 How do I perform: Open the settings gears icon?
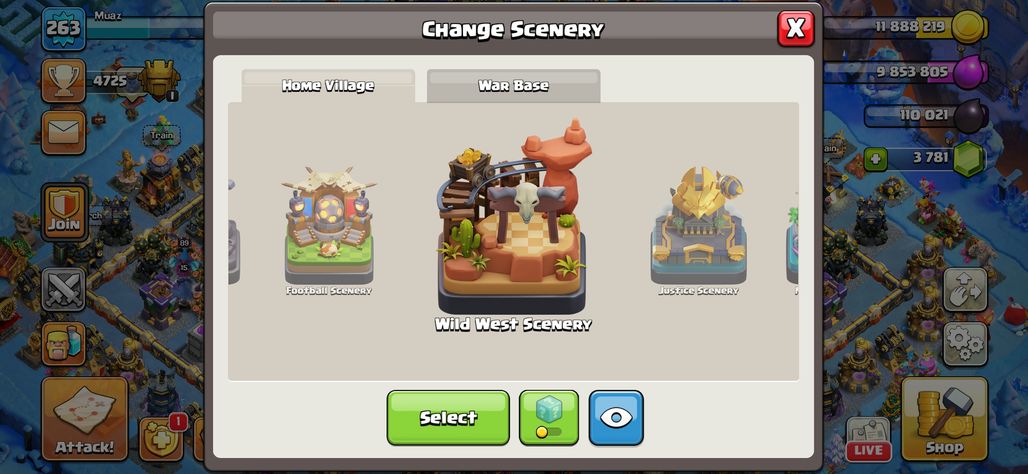point(965,344)
